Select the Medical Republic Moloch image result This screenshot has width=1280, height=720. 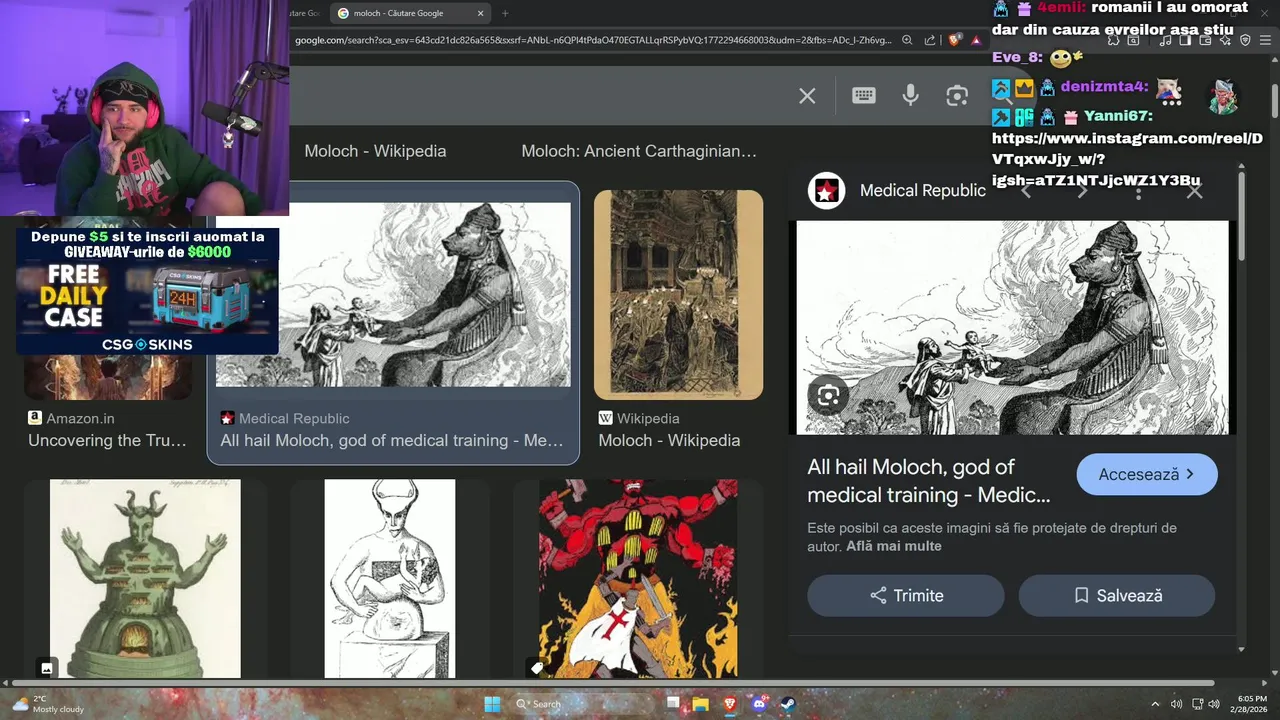pyautogui.click(x=393, y=294)
